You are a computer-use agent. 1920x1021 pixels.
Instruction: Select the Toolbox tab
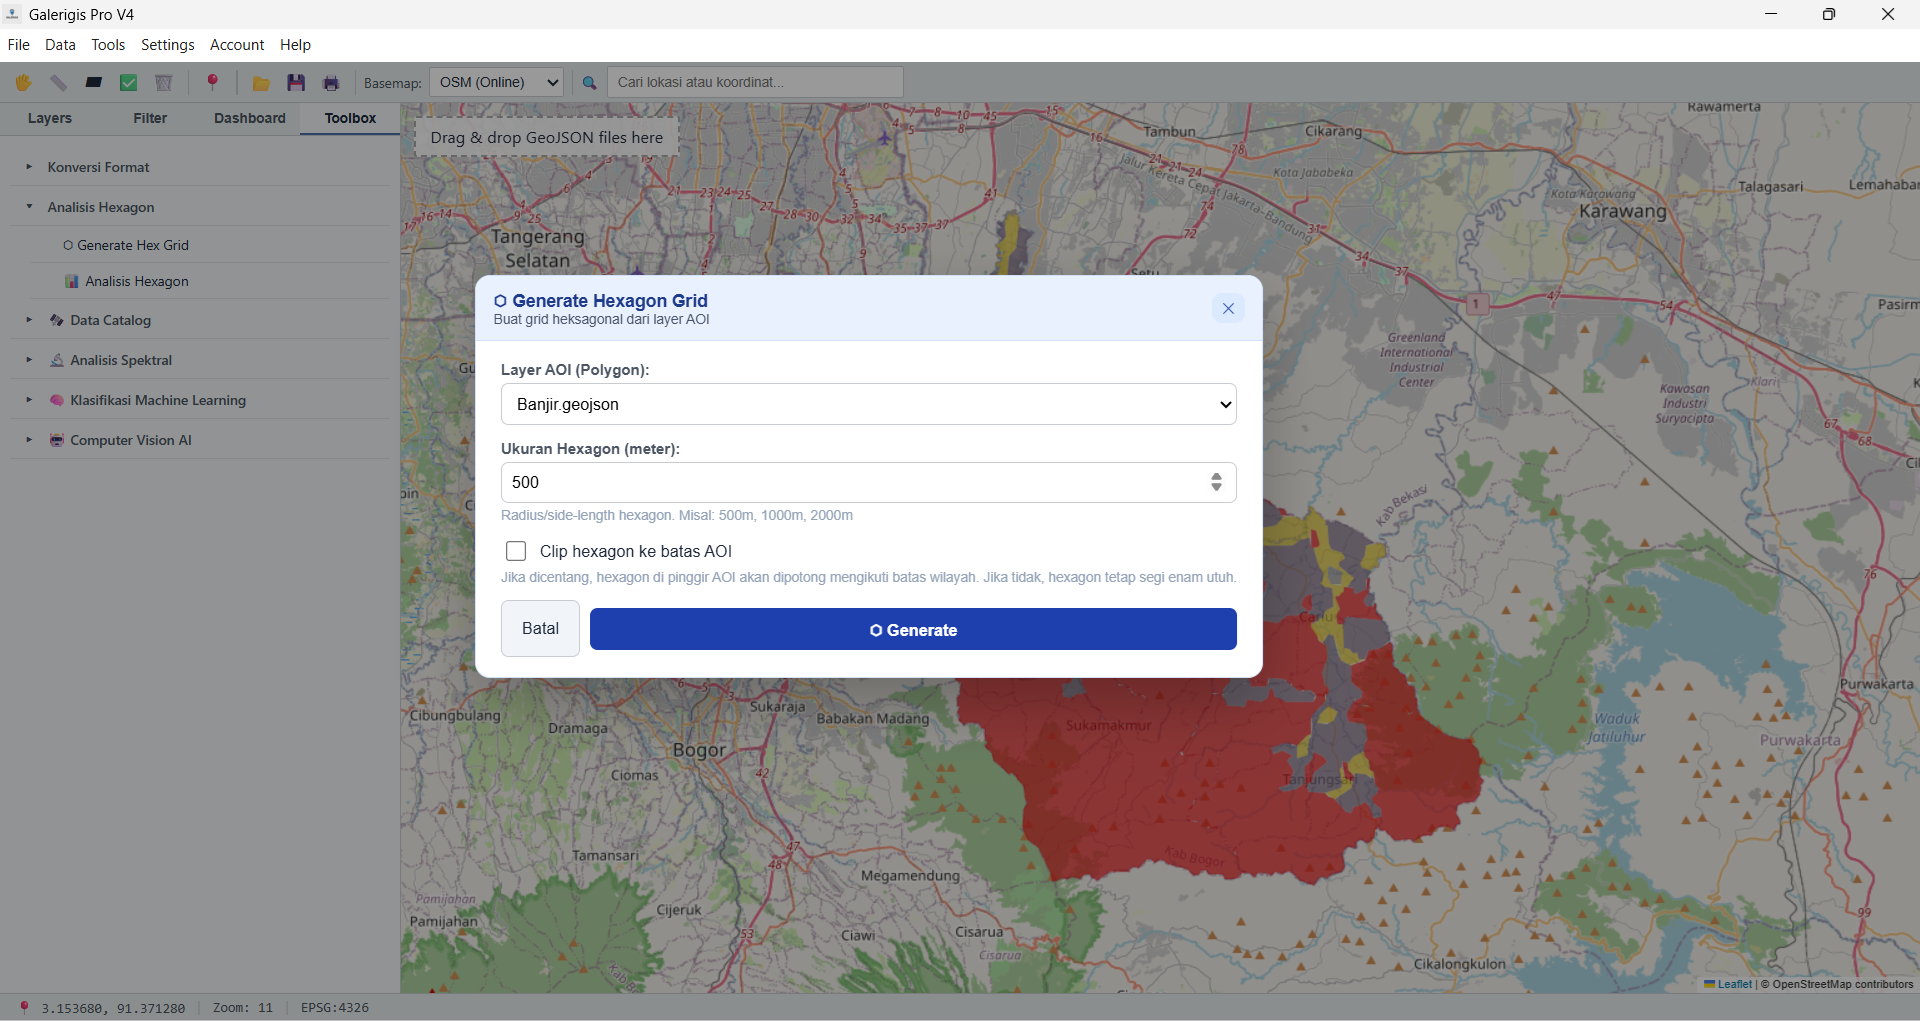(350, 118)
